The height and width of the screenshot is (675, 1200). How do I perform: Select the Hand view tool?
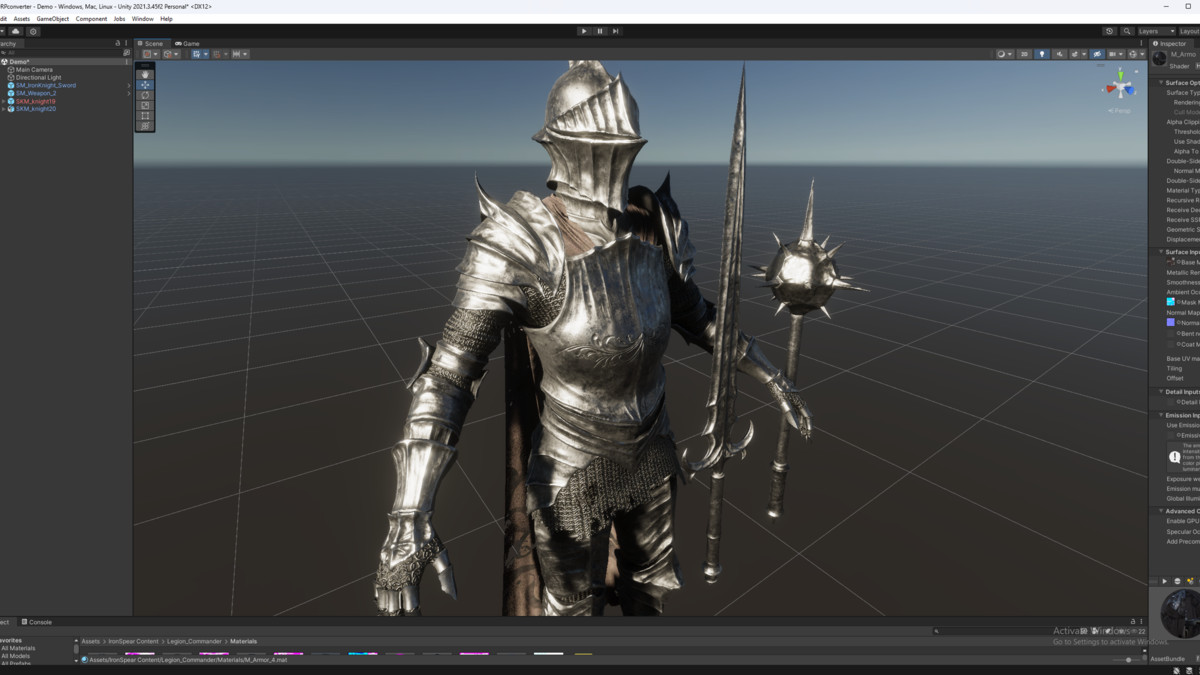145,75
